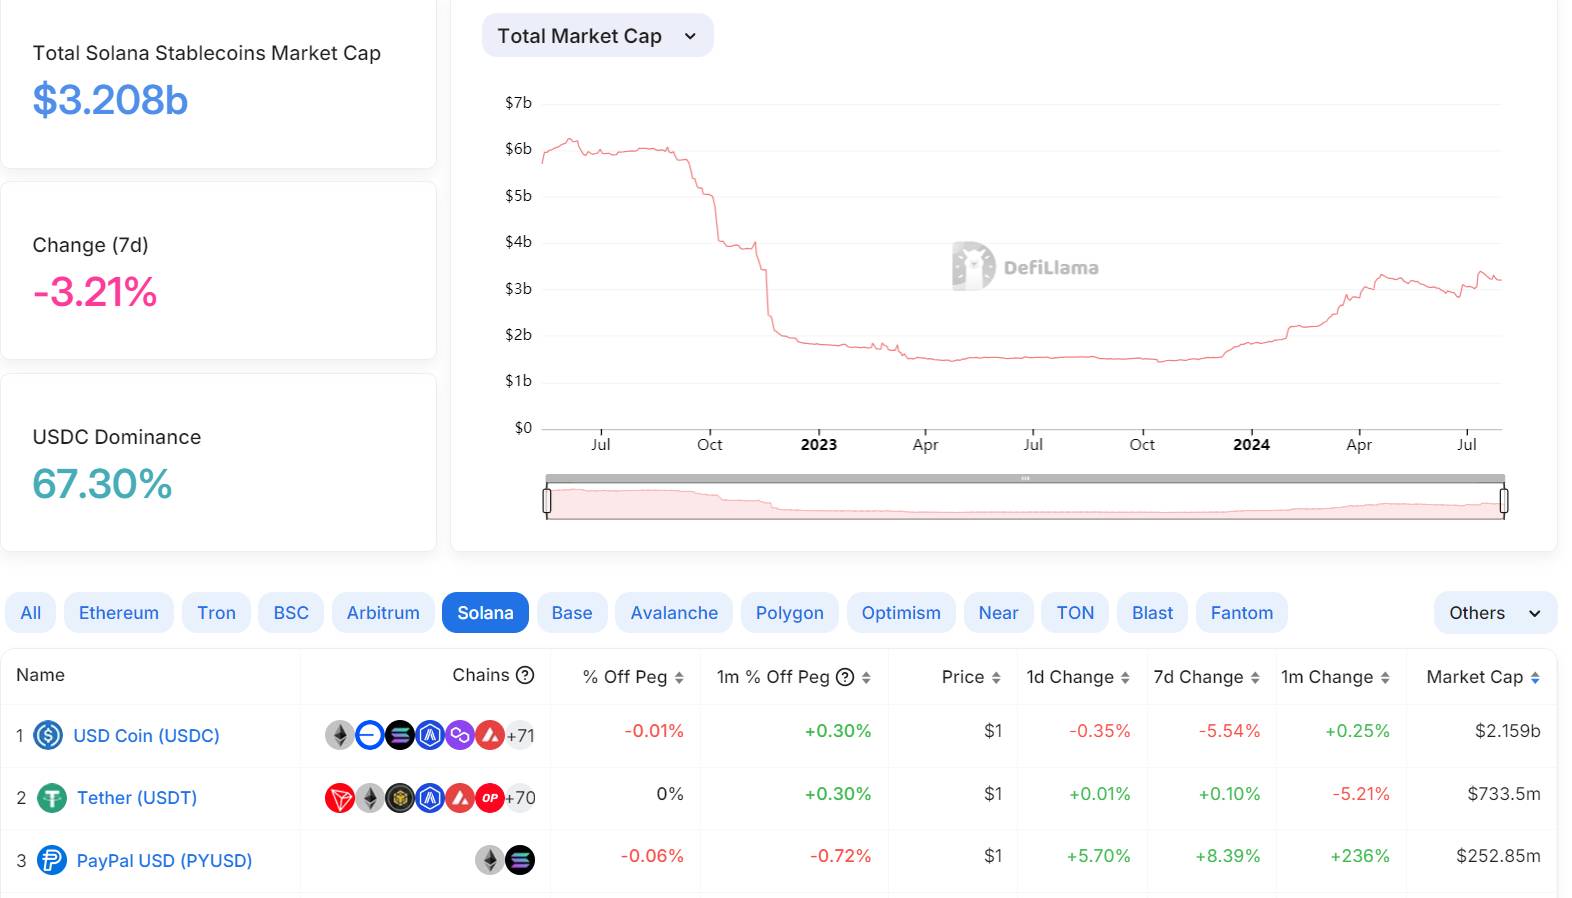Screen dimensions: 1572x898
Task: Click the $2.159b market cap value
Action: (x=1508, y=731)
